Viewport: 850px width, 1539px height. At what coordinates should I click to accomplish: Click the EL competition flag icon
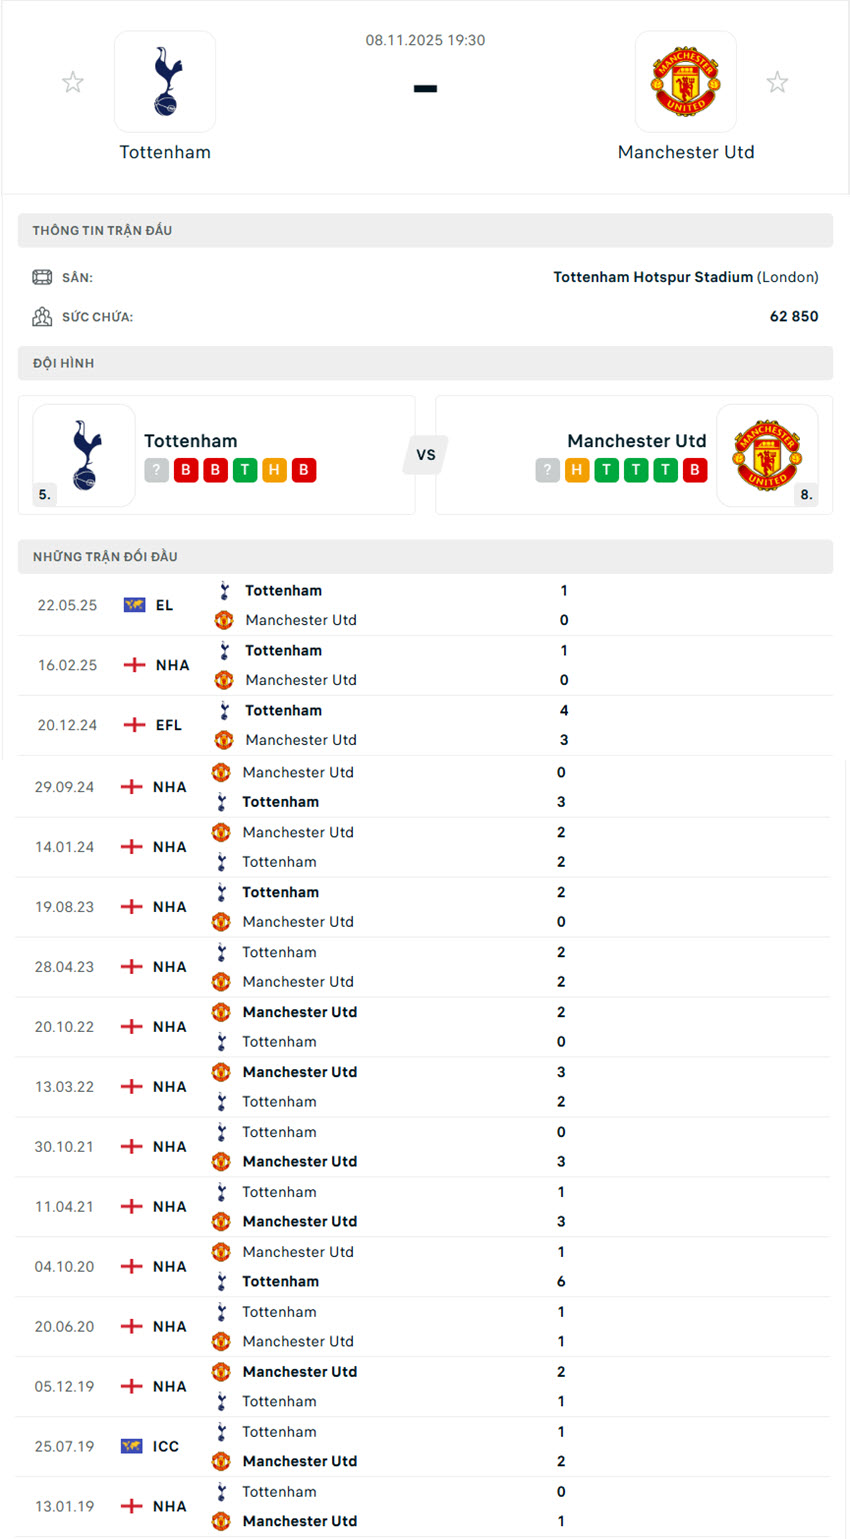(x=134, y=605)
